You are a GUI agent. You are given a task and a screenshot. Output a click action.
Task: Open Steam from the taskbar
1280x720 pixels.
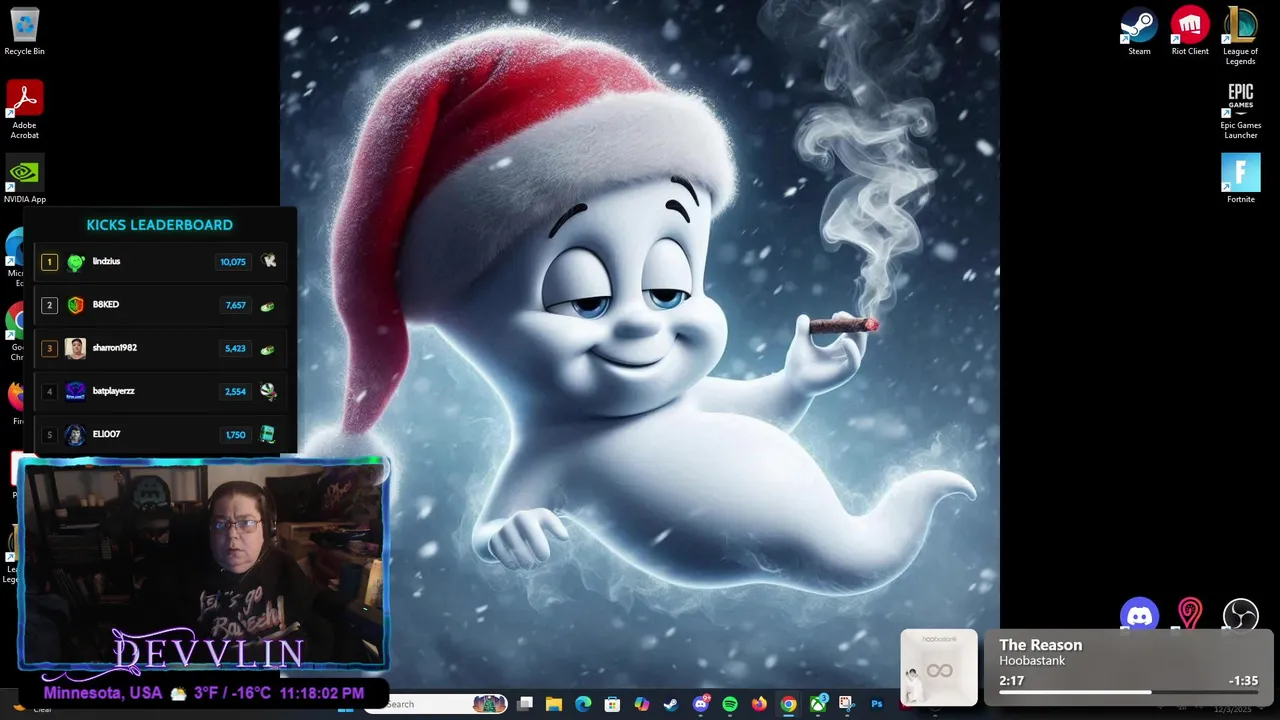tap(670, 704)
